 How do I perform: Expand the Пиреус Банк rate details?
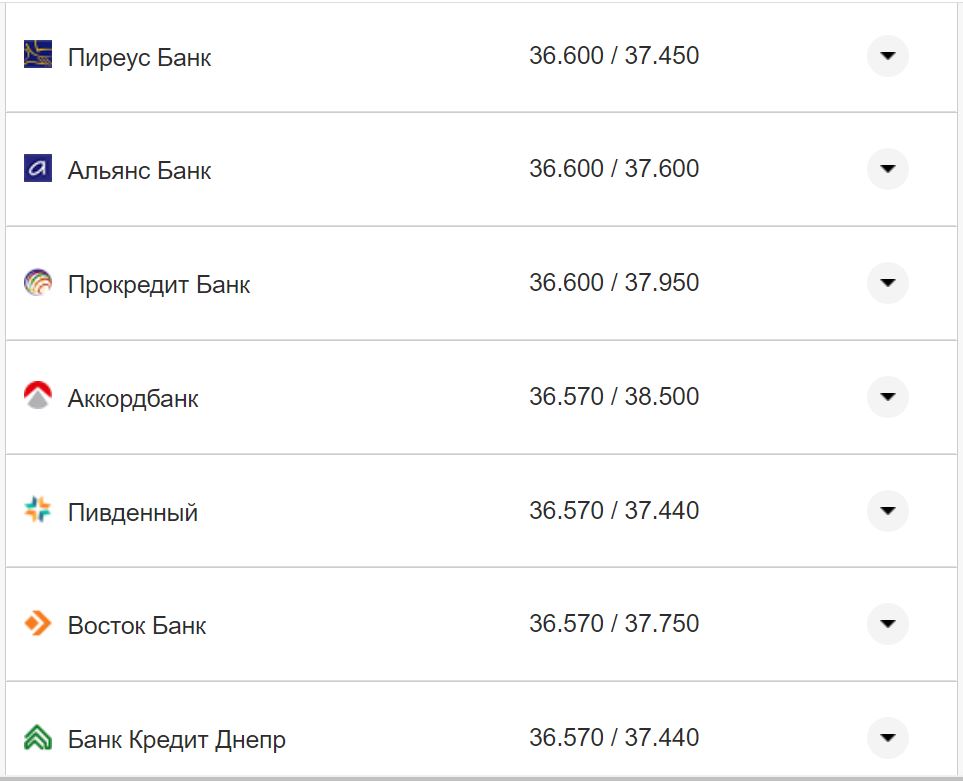click(x=887, y=57)
